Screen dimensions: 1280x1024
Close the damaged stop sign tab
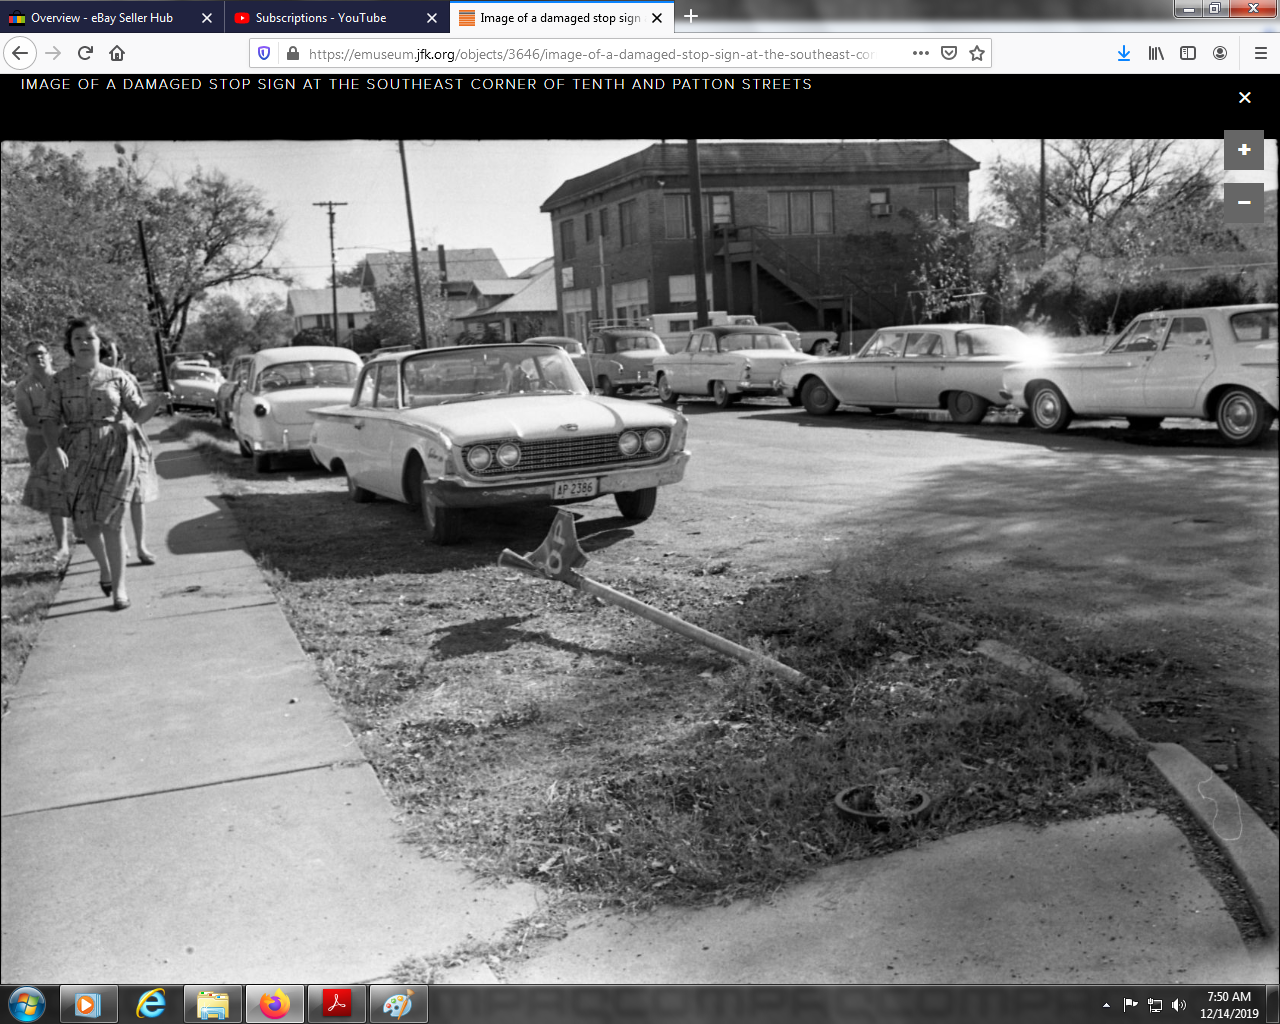(x=657, y=18)
